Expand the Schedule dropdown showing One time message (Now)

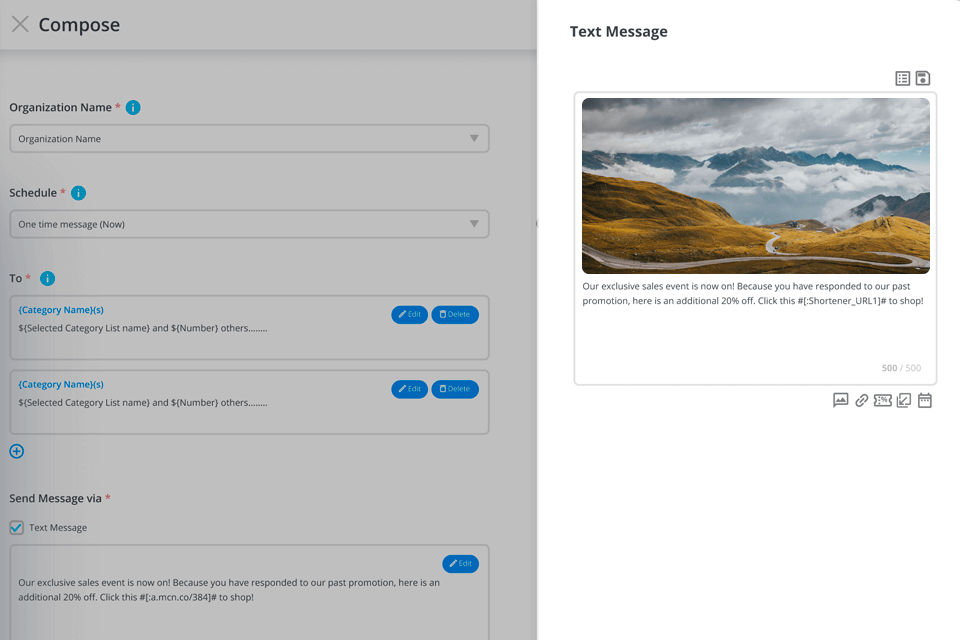tap(249, 224)
